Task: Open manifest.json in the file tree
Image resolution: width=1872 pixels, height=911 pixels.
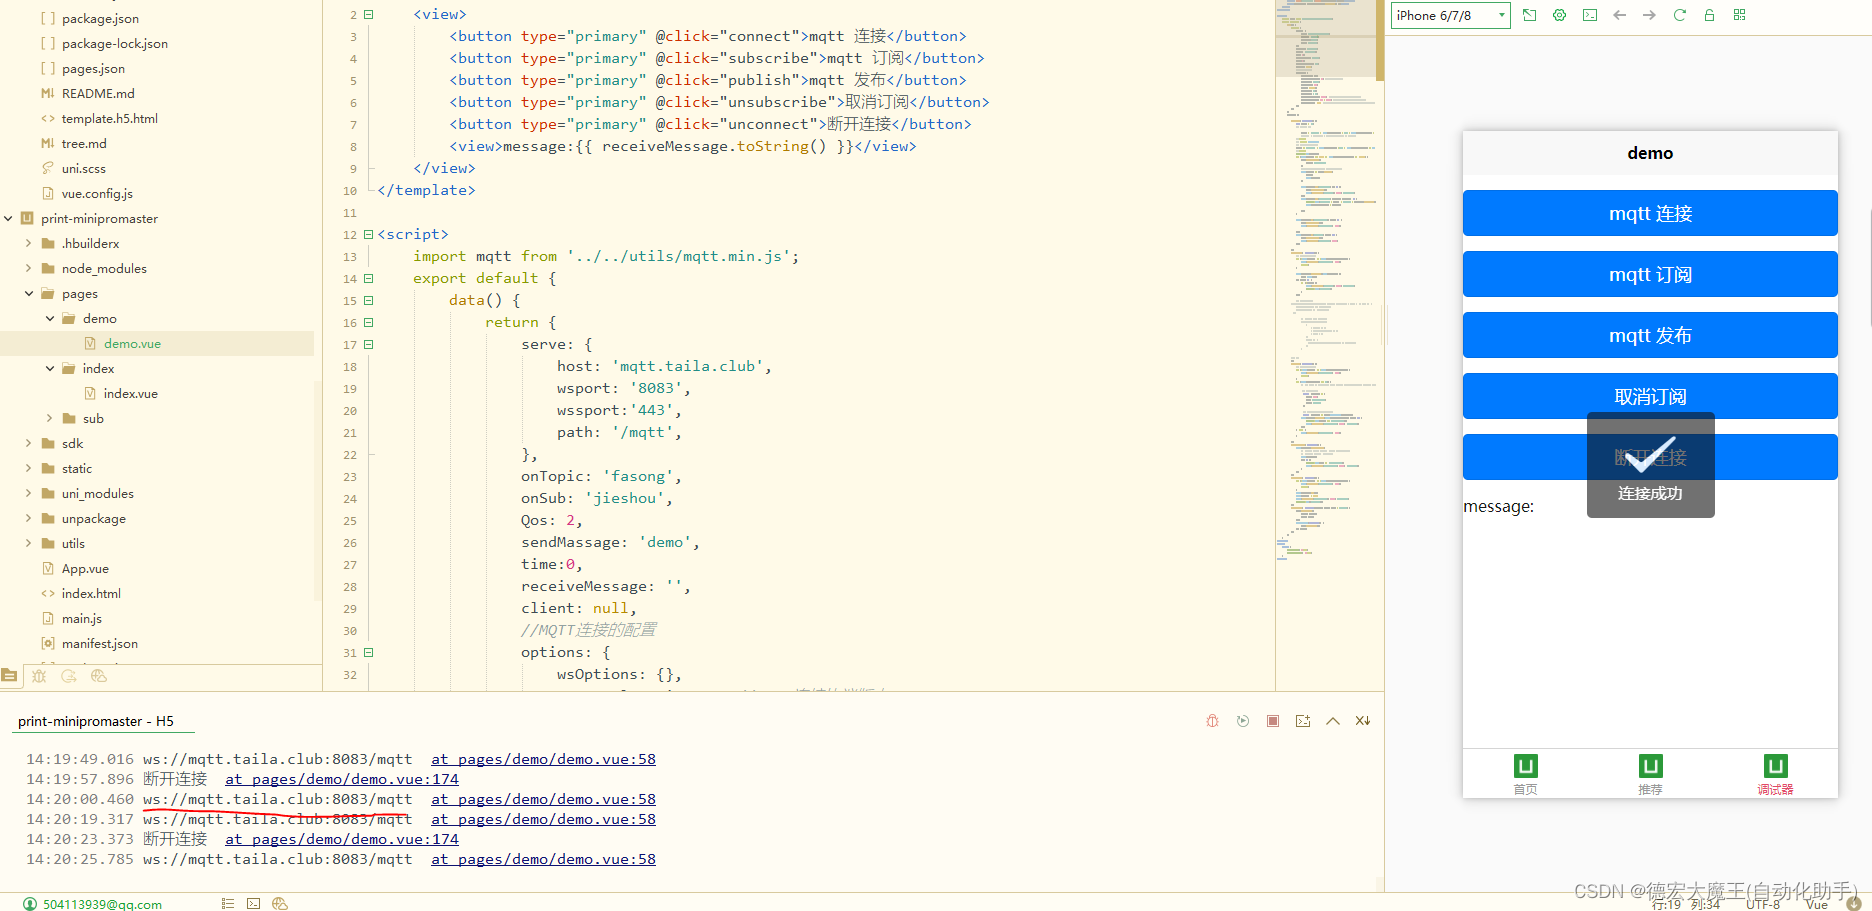Action: [99, 643]
